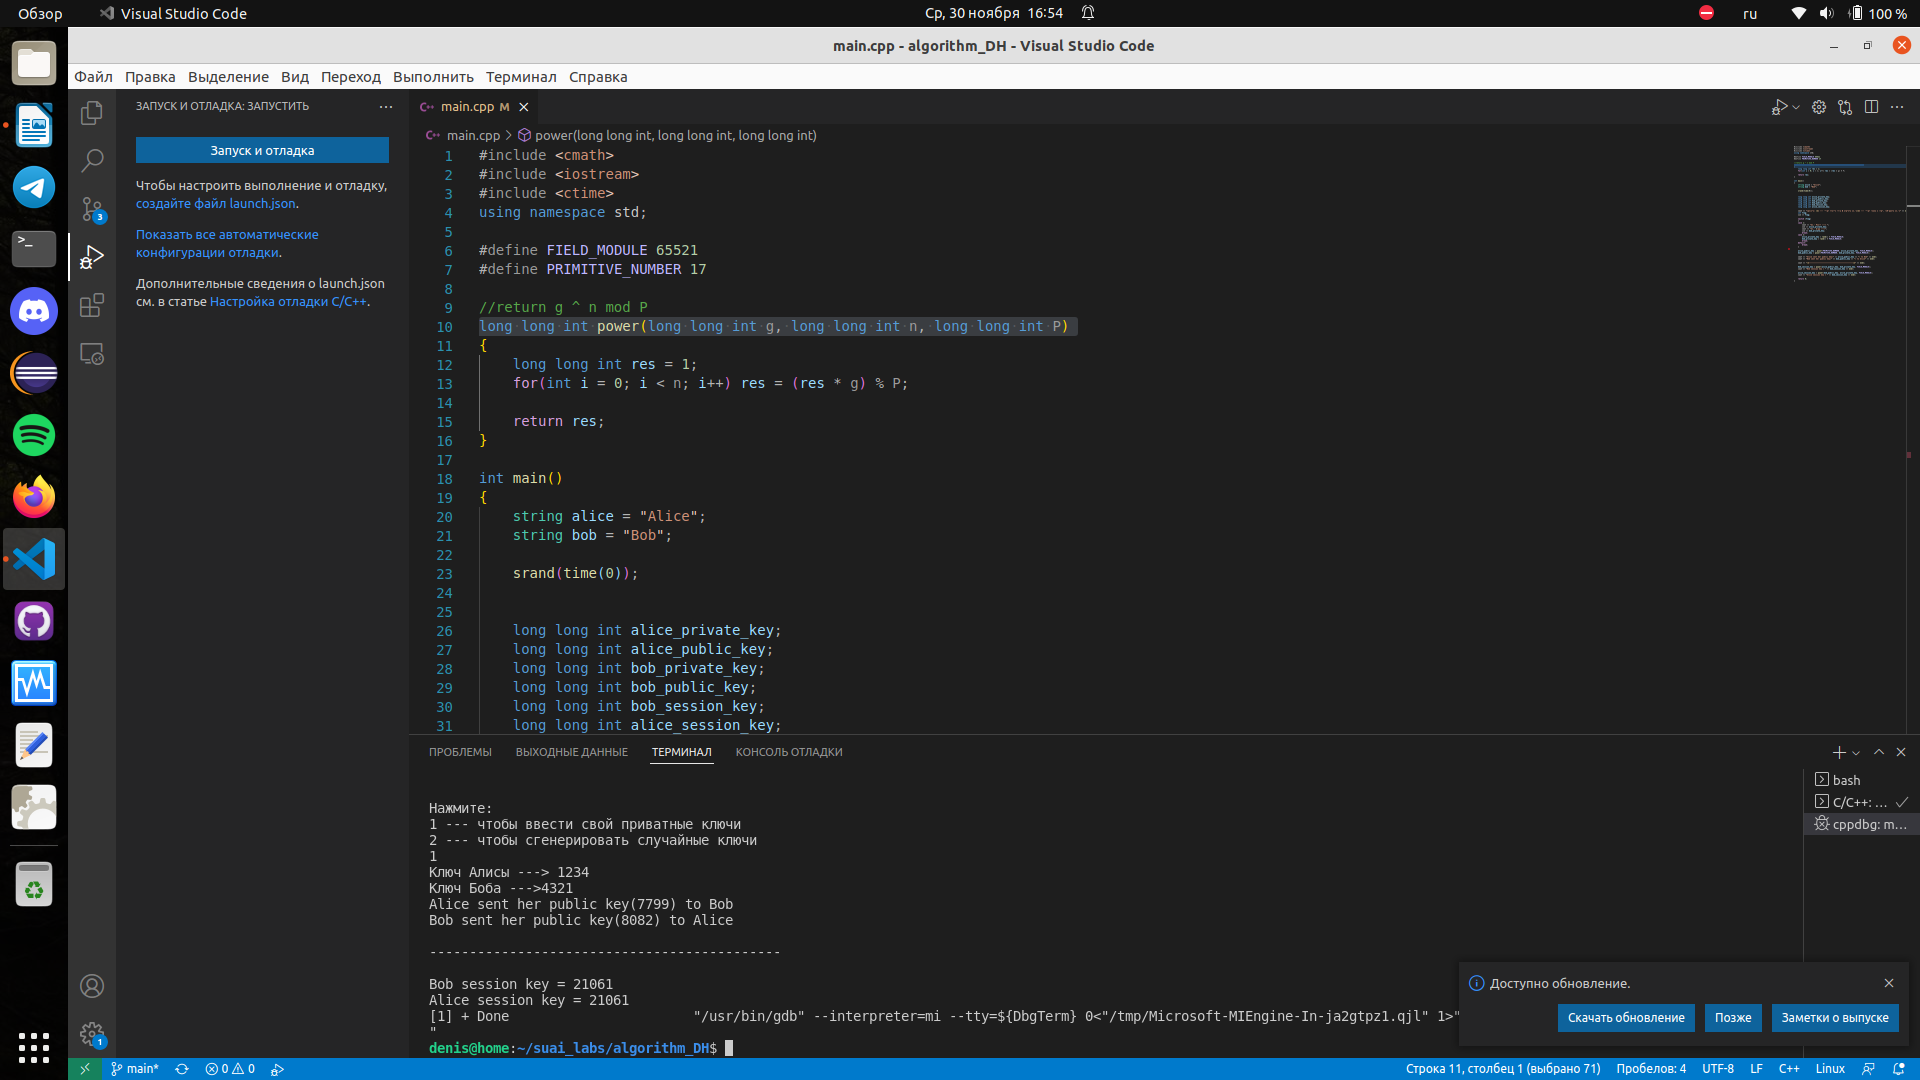Open the Manage gear icon
The width and height of the screenshot is (1920, 1080).
[x=92, y=1034]
